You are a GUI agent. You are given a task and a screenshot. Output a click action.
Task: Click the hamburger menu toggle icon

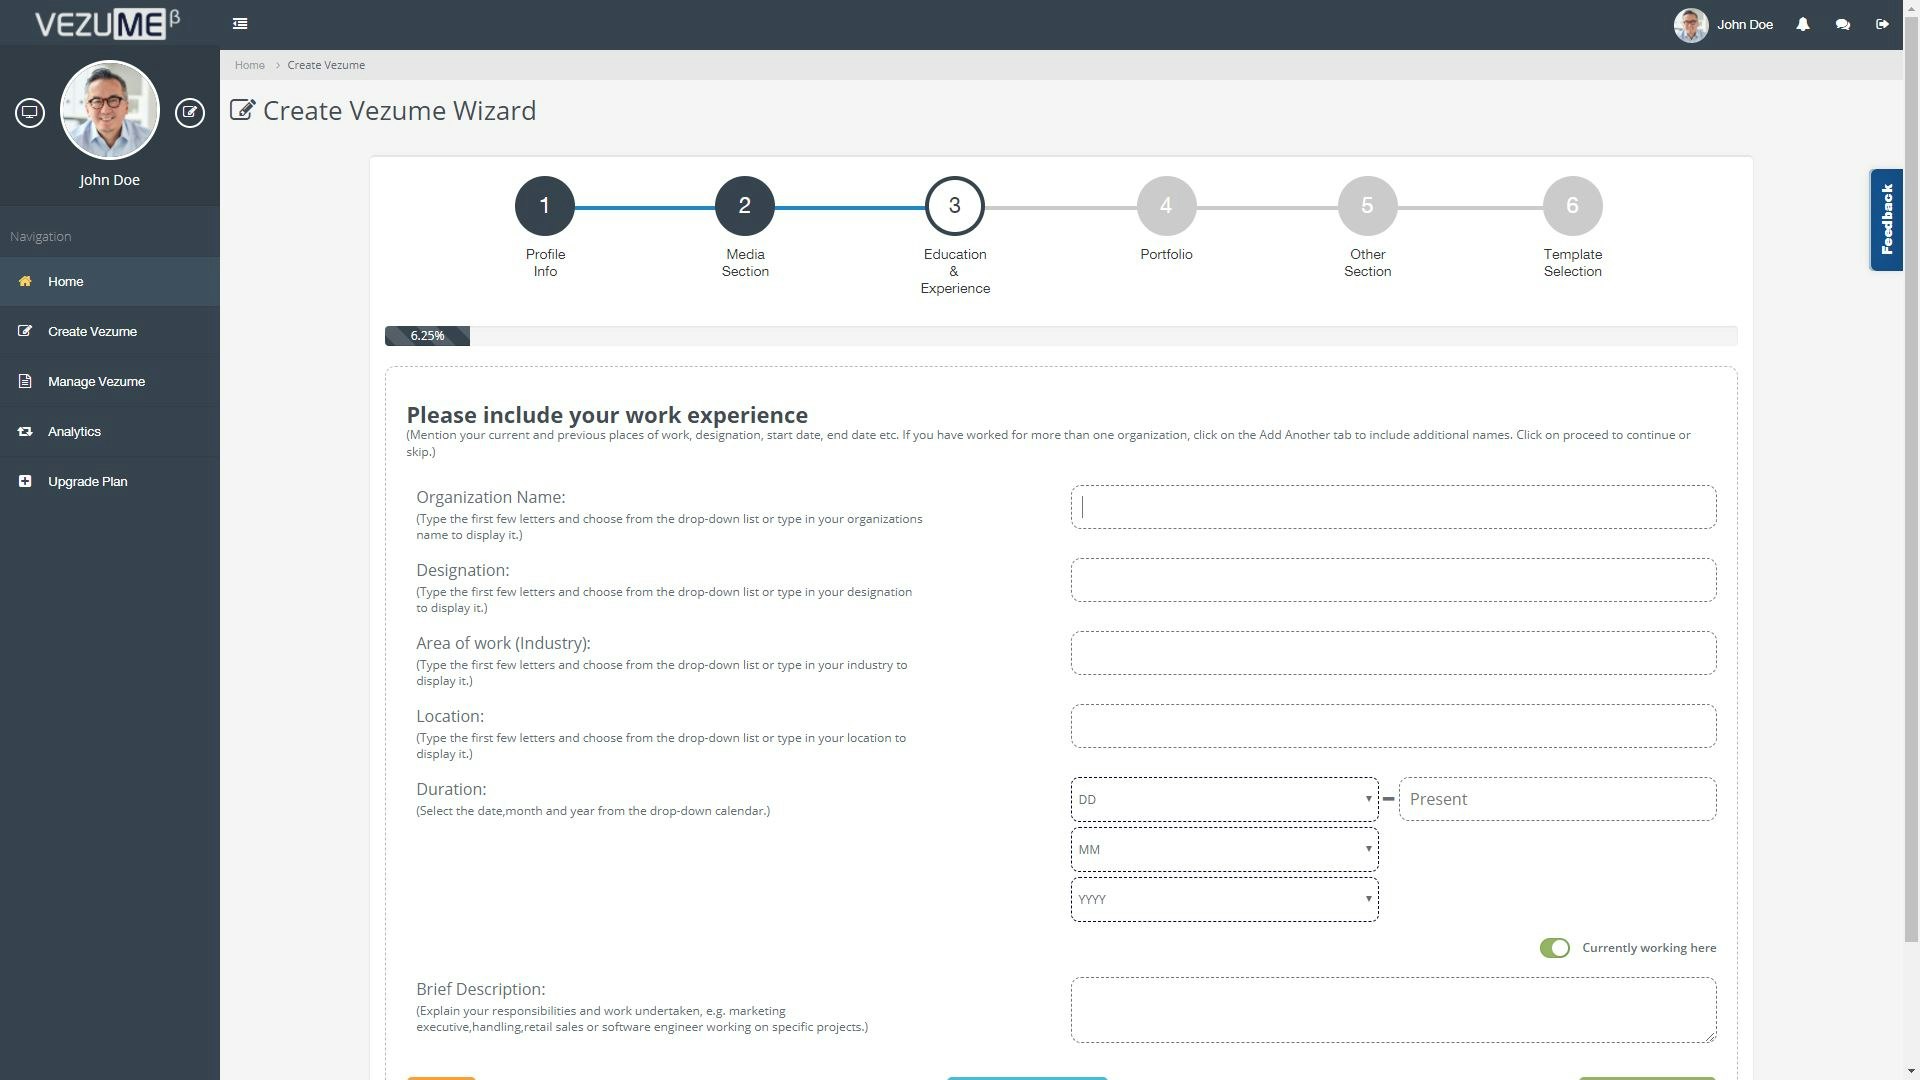tap(240, 24)
